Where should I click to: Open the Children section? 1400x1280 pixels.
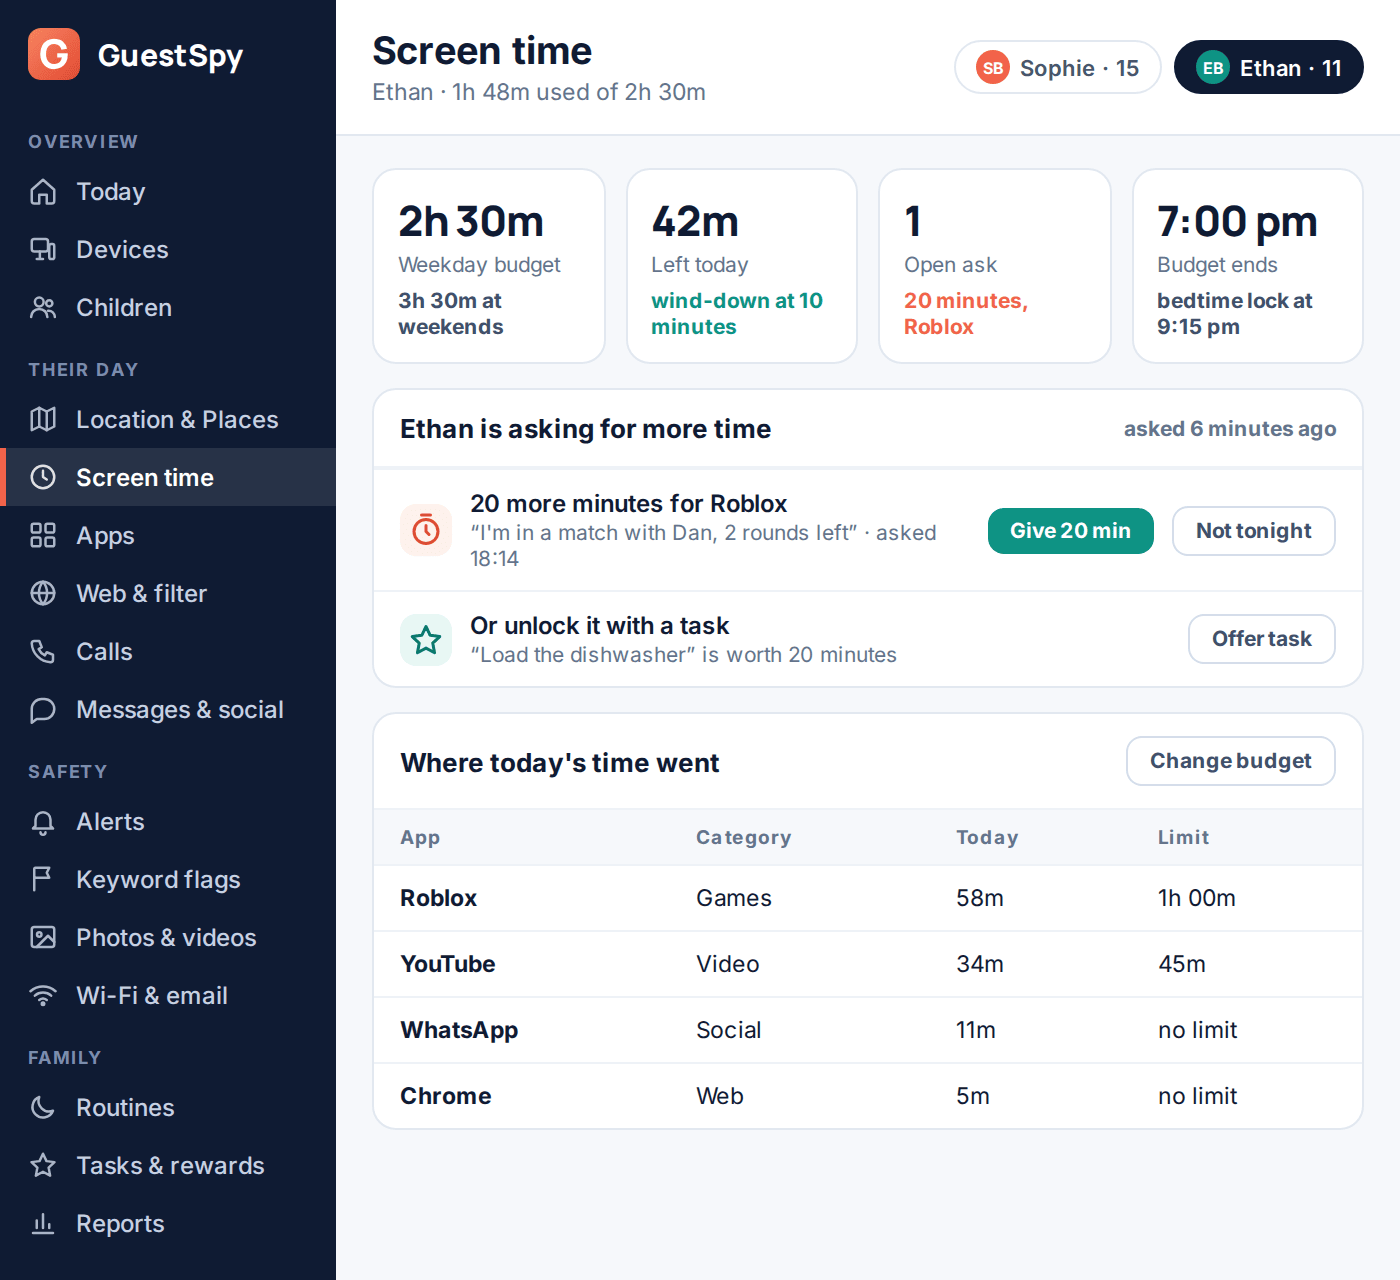168,307
